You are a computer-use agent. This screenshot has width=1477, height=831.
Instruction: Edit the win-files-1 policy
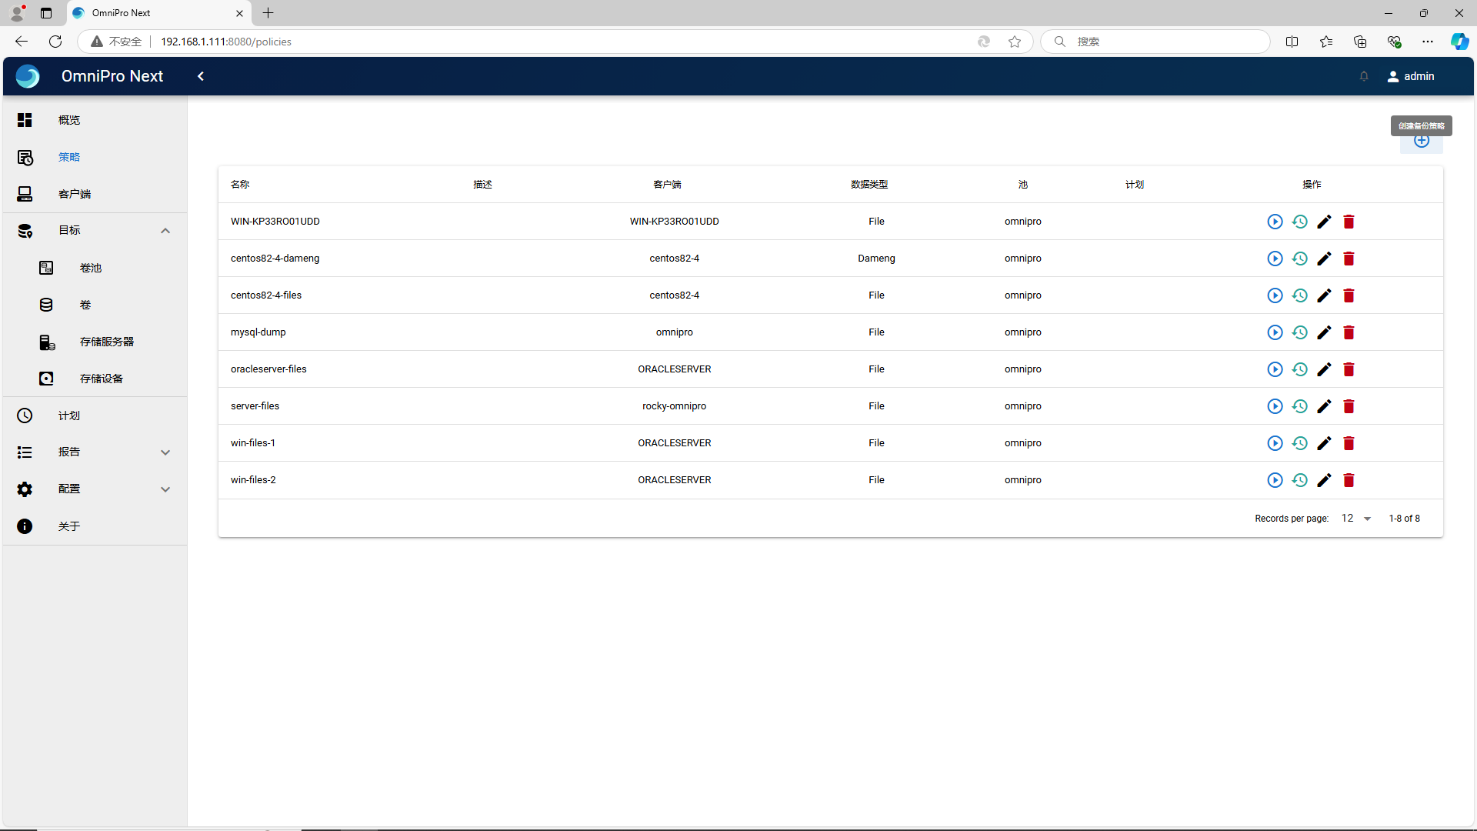(x=1324, y=443)
